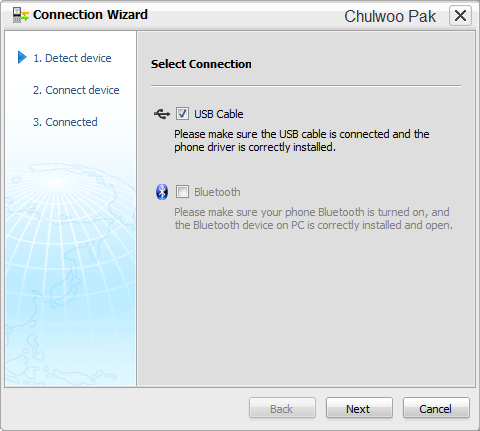The width and height of the screenshot is (480, 431).
Task: Close the Connection Wizard window
Action: pos(460,15)
